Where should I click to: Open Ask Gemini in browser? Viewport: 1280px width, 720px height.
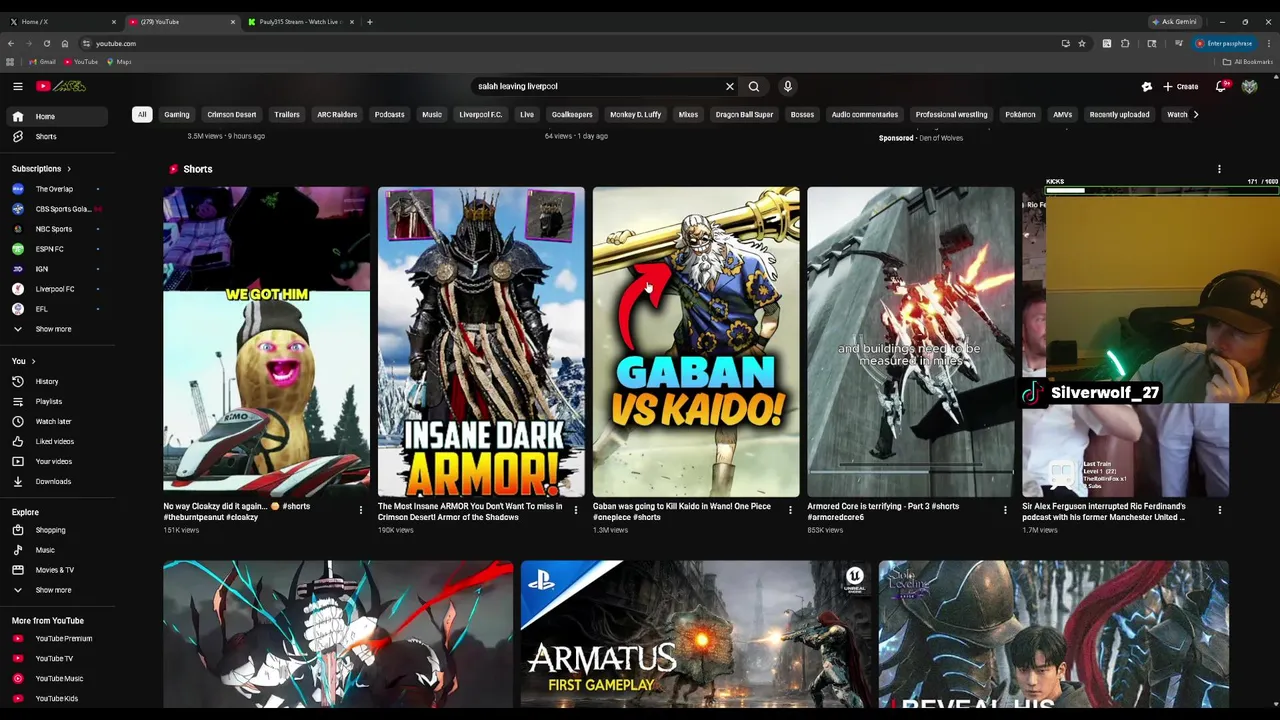click(1175, 21)
